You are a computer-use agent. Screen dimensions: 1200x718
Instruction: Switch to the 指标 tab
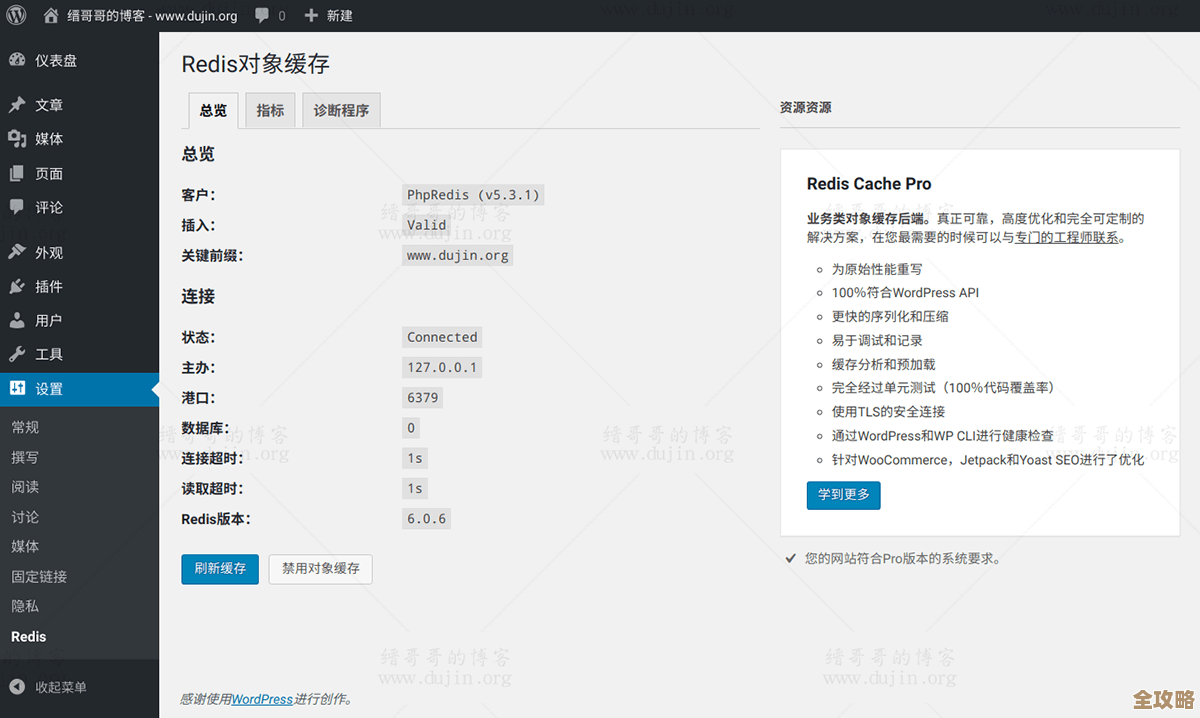pos(270,110)
